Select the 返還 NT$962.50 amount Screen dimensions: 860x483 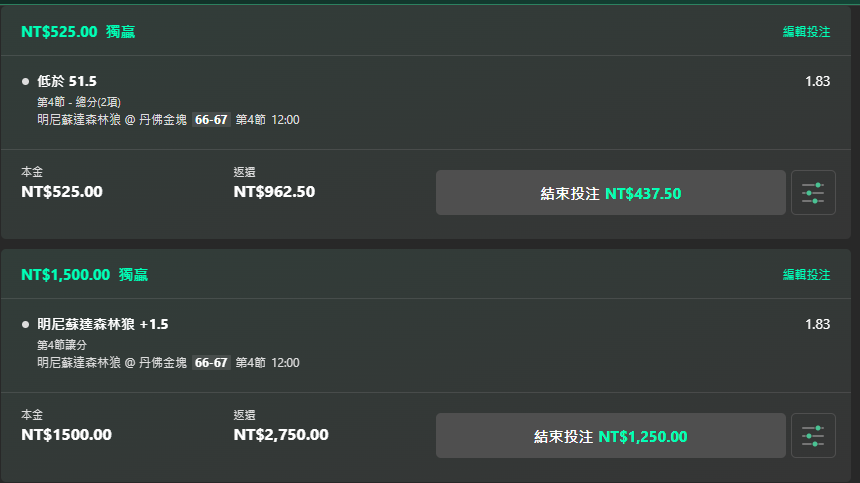click(x=274, y=191)
